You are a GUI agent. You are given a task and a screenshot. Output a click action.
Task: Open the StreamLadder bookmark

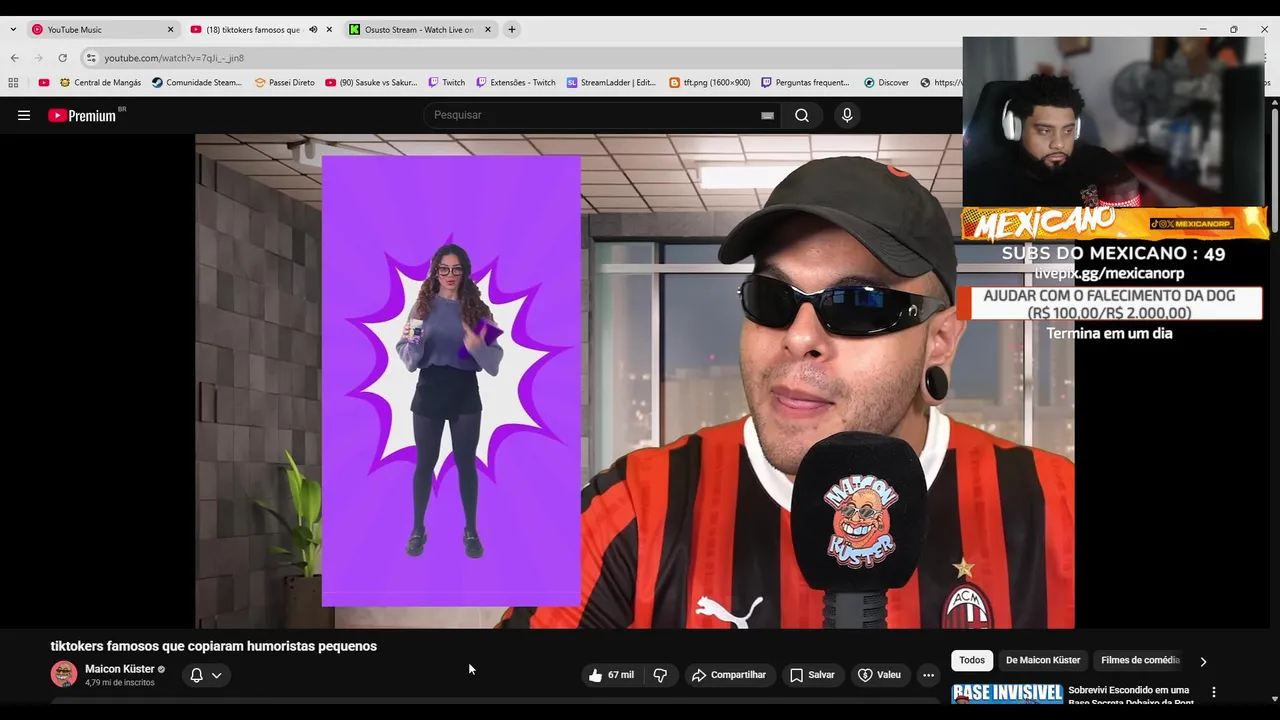pyautogui.click(x=611, y=83)
